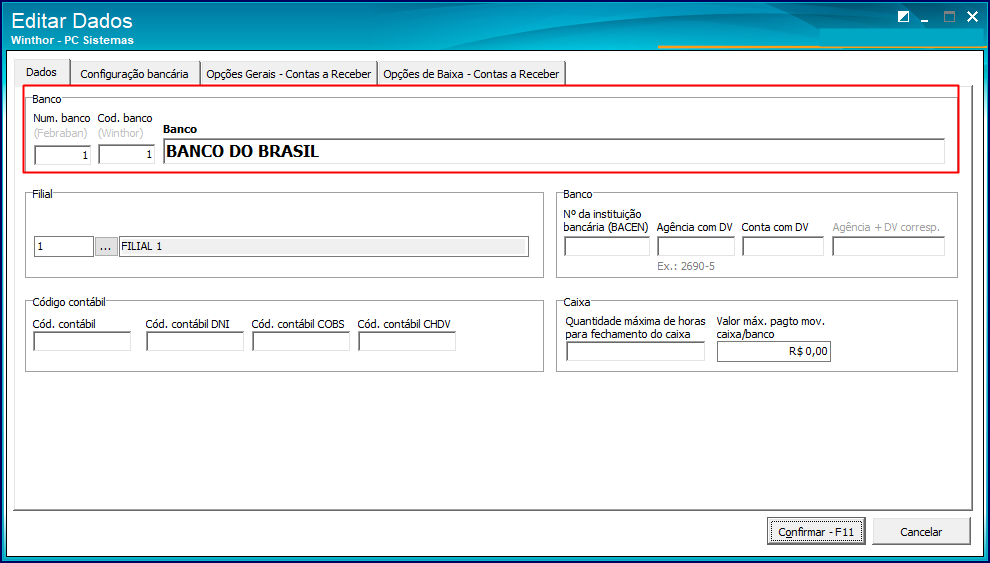Maximize the Editar Dados window
The image size is (990, 563).
pos(949,18)
